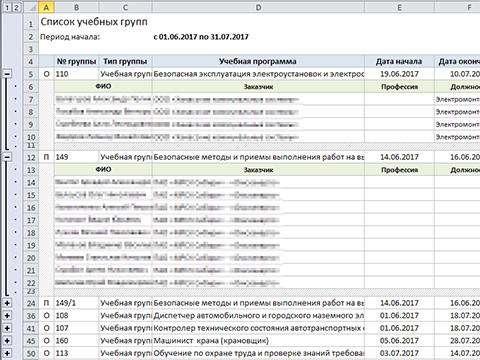Click the 'ФИО' subheader in row 6
Screen dimensions: 480x360
[103, 87]
